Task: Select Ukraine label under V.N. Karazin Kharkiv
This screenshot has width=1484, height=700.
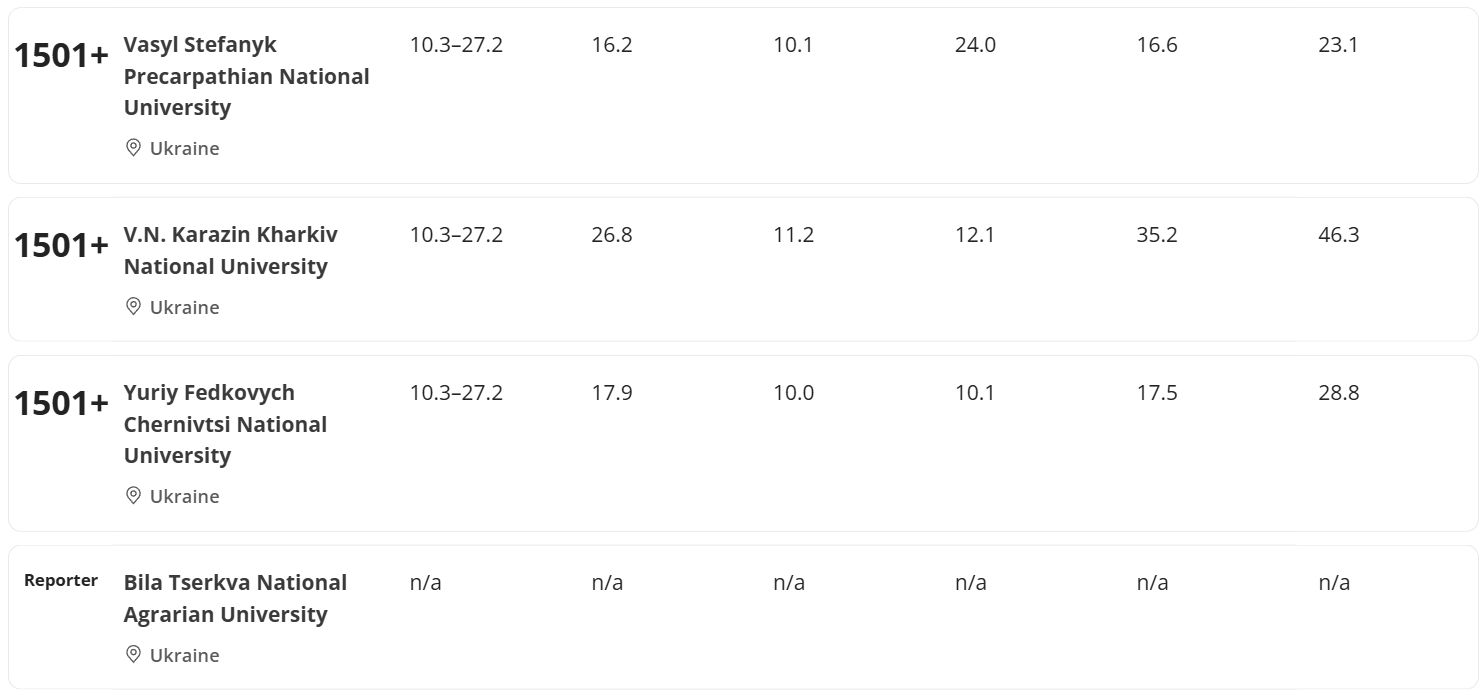Action: 184,307
